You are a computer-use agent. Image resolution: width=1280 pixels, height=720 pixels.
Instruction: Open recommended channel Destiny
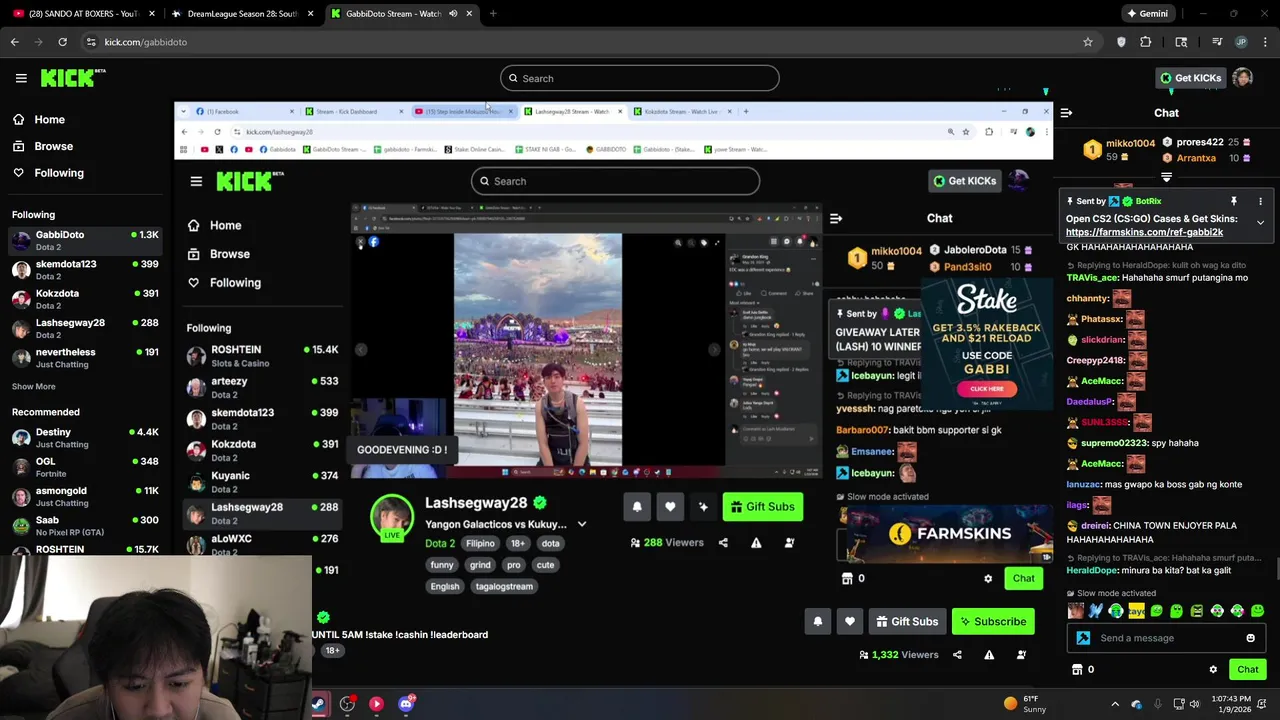[86, 437]
